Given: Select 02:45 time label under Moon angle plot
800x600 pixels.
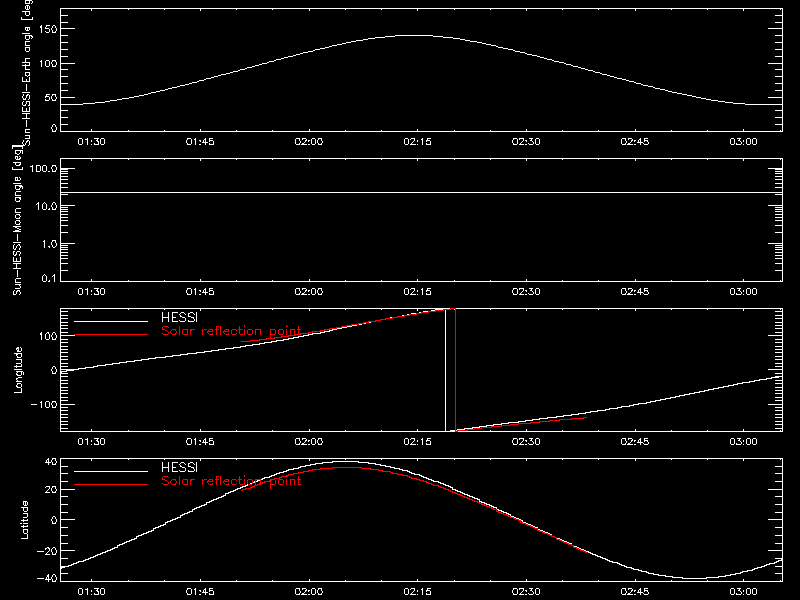Looking at the screenshot, I should click(x=635, y=291).
